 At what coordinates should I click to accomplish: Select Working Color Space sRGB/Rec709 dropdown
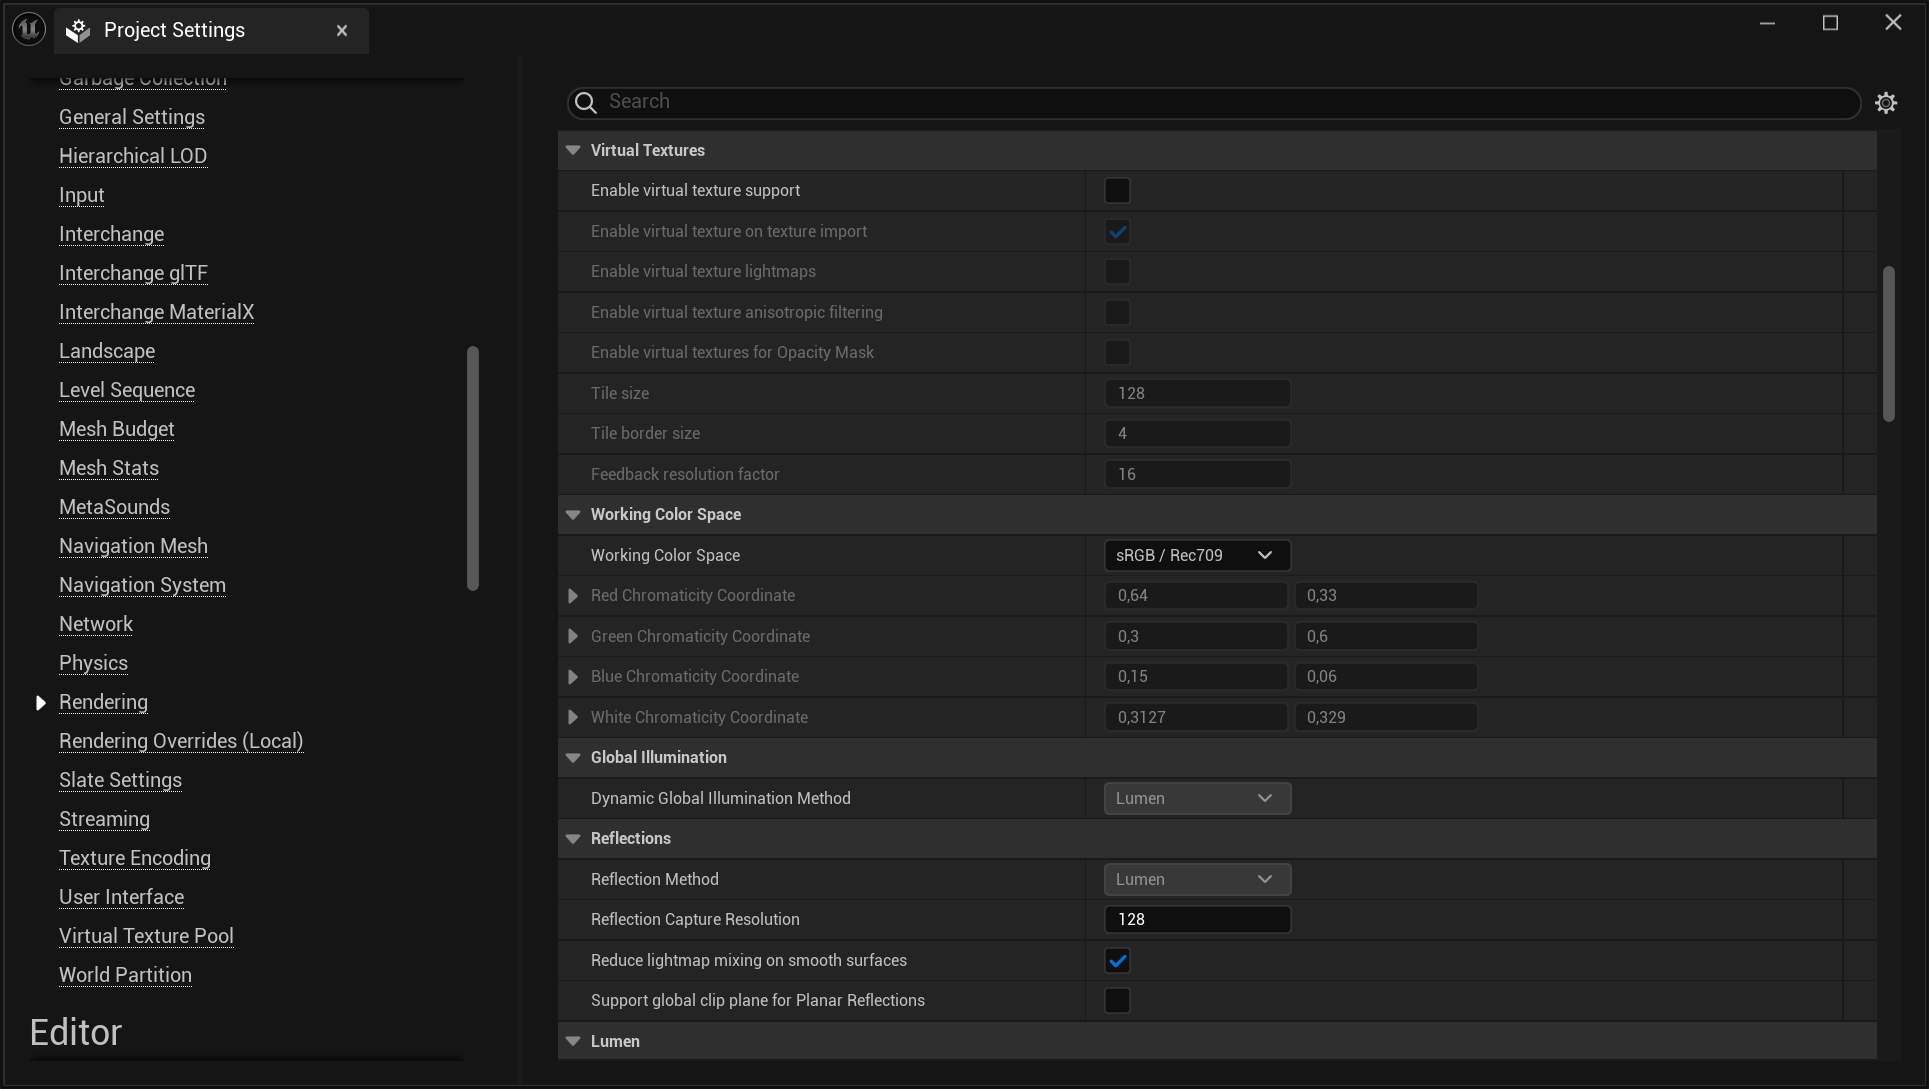tap(1194, 554)
